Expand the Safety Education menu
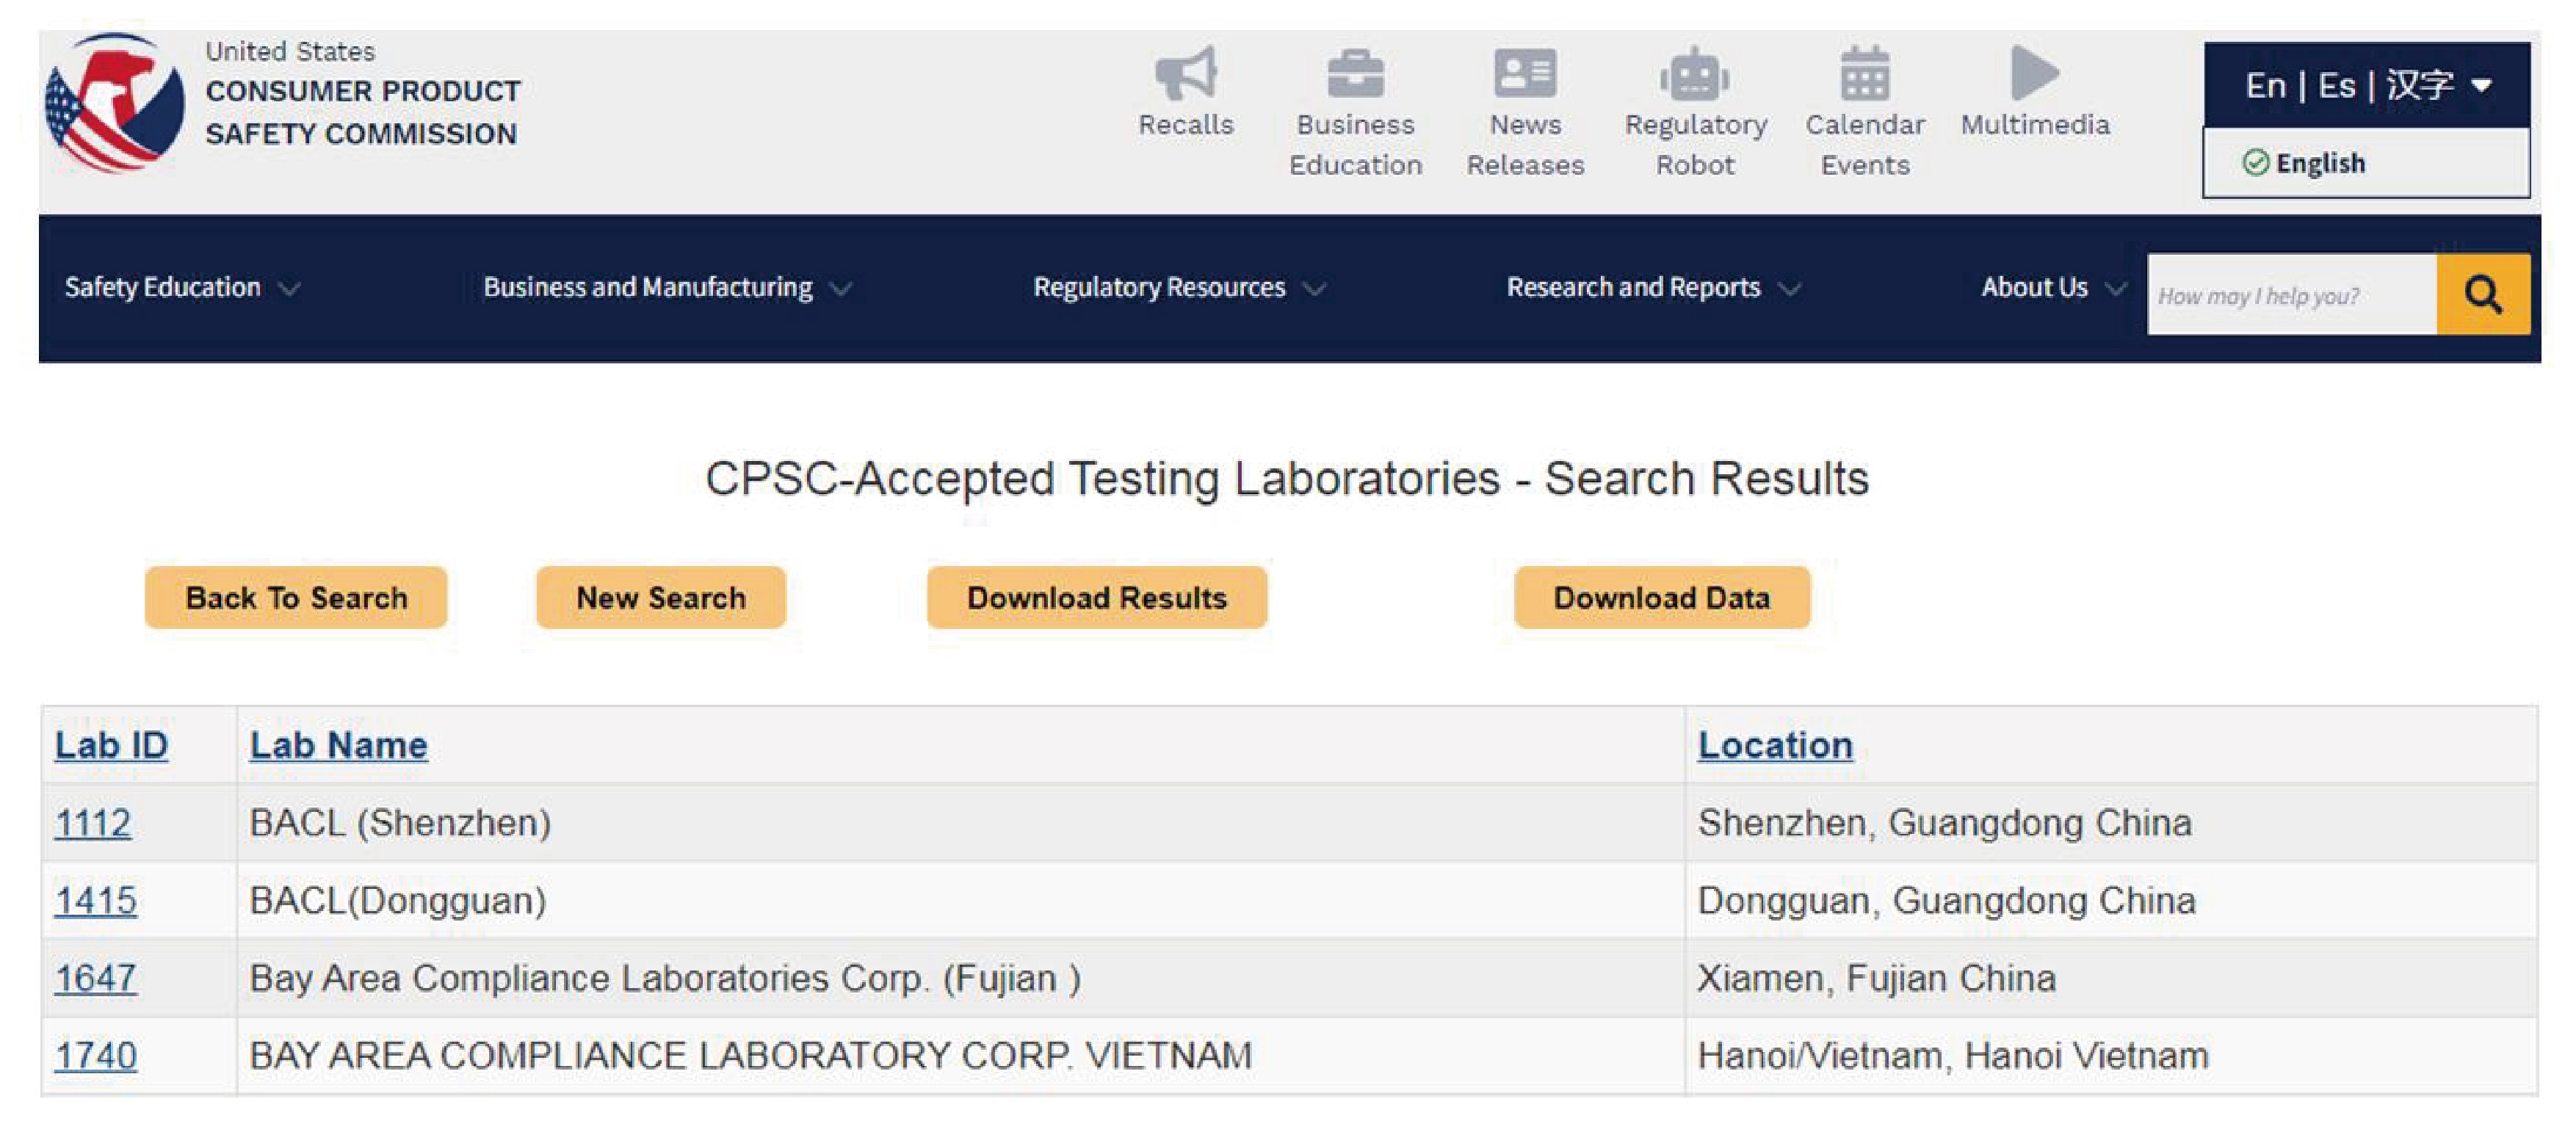The width and height of the screenshot is (2576, 1132). pos(181,288)
